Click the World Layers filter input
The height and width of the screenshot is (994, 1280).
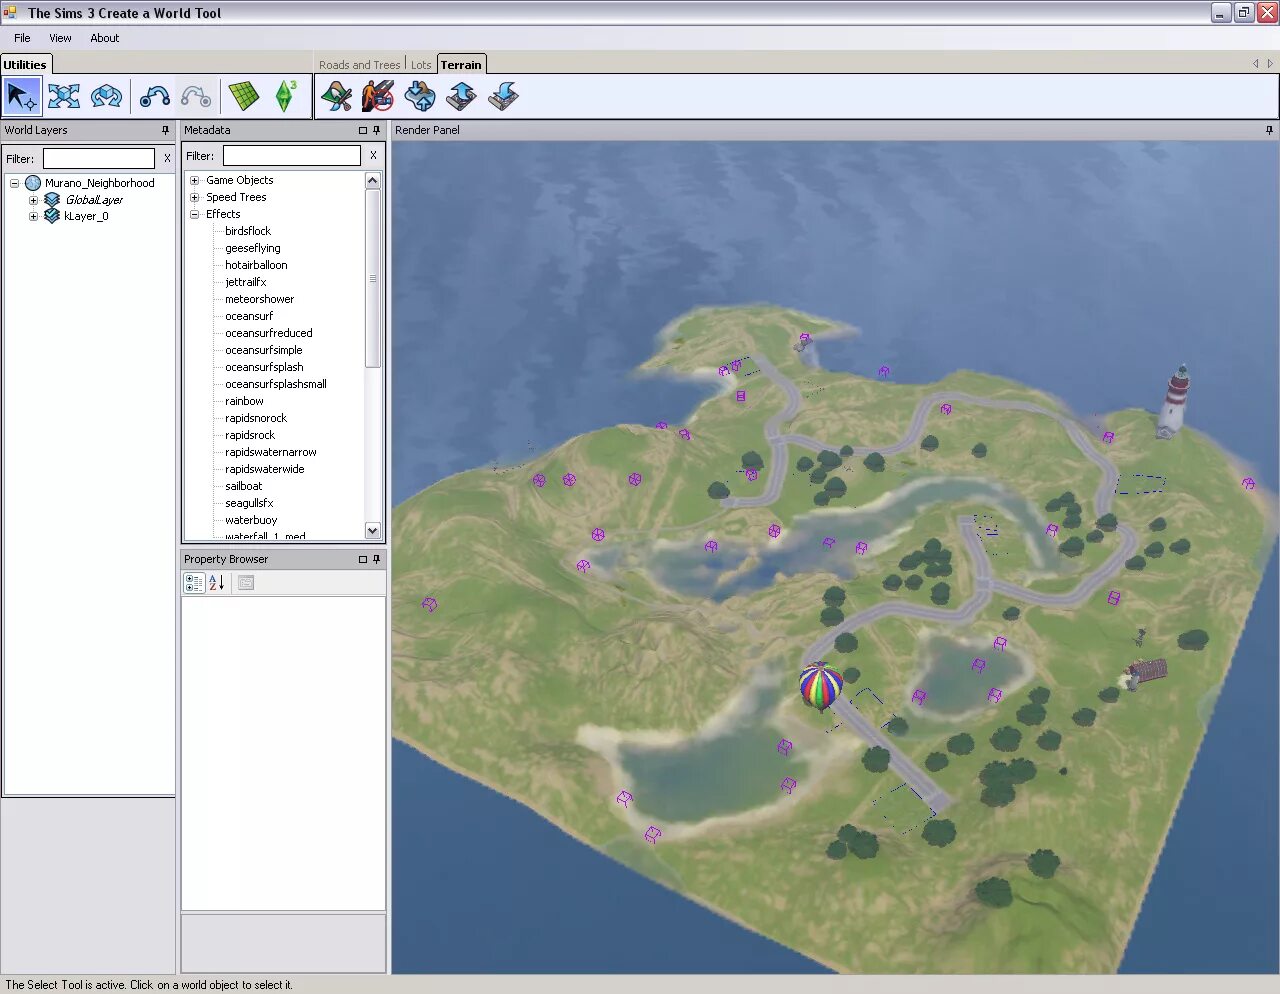99,158
